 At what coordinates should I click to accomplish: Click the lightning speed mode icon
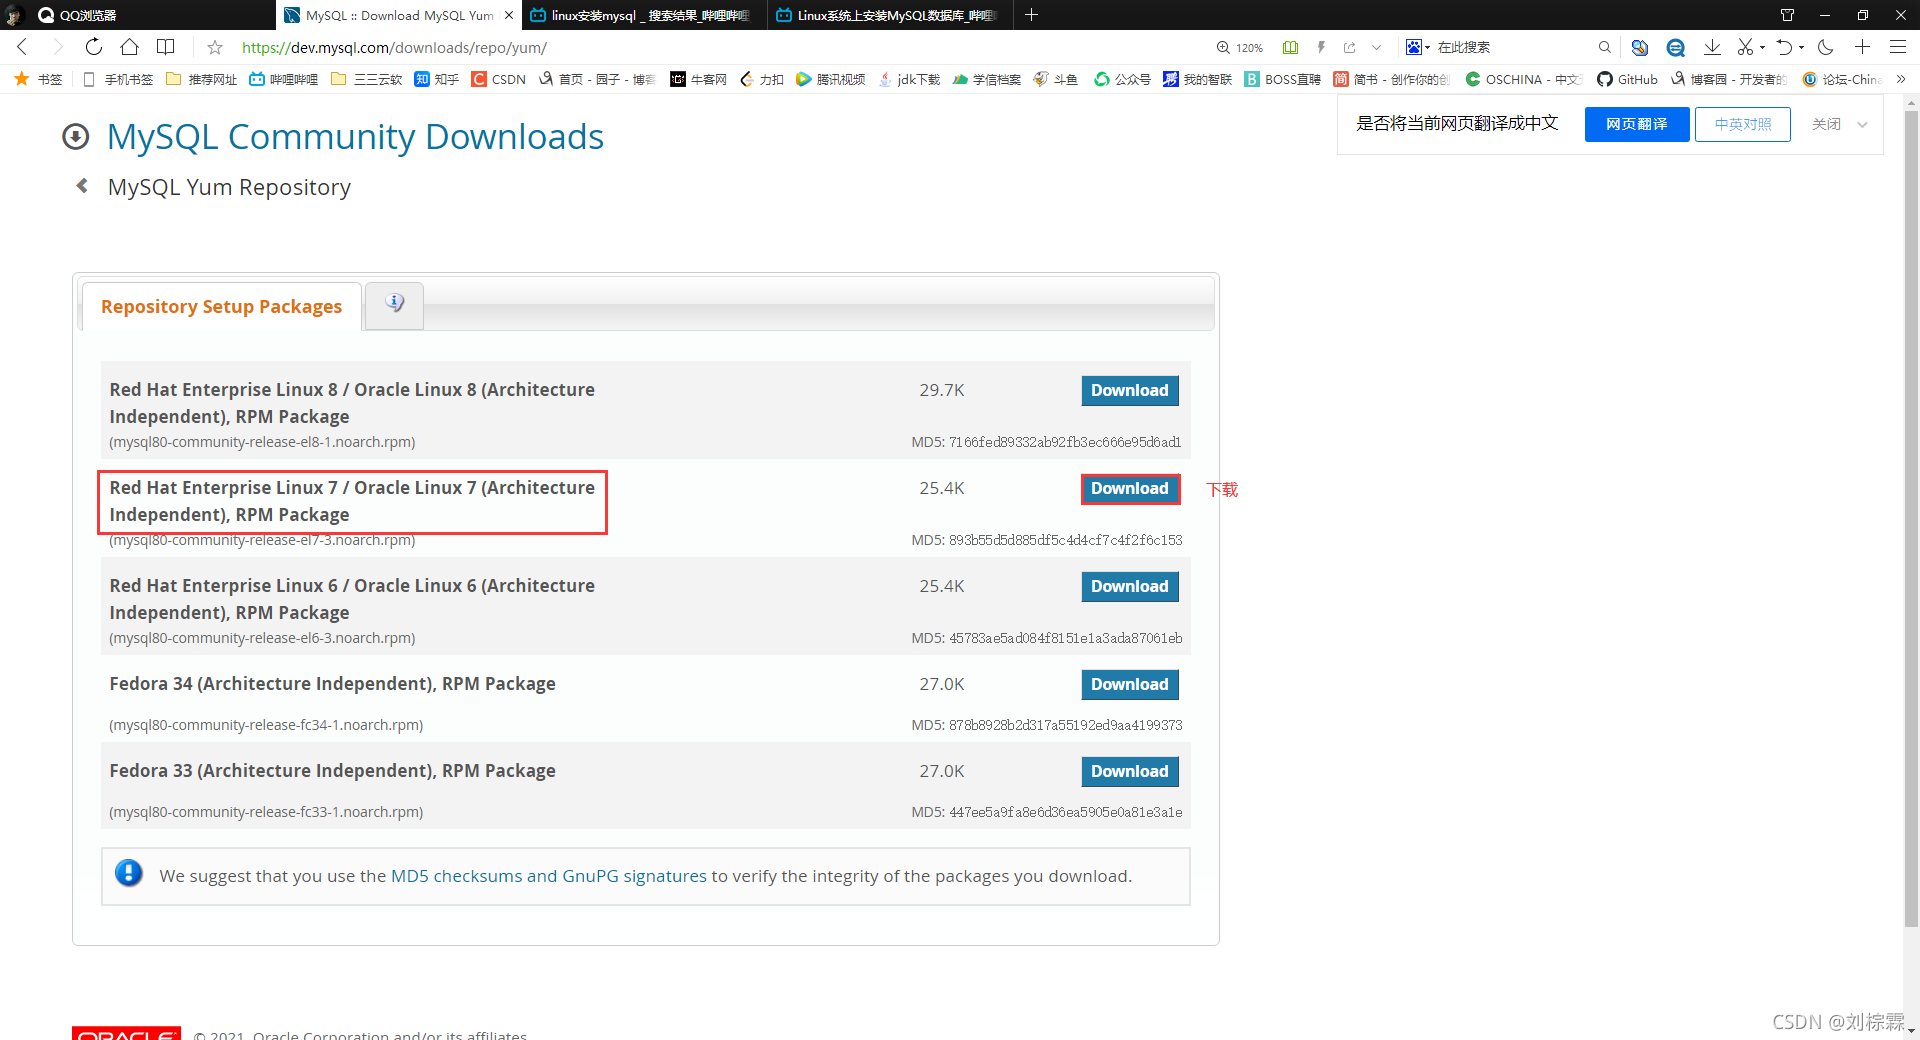[1321, 47]
